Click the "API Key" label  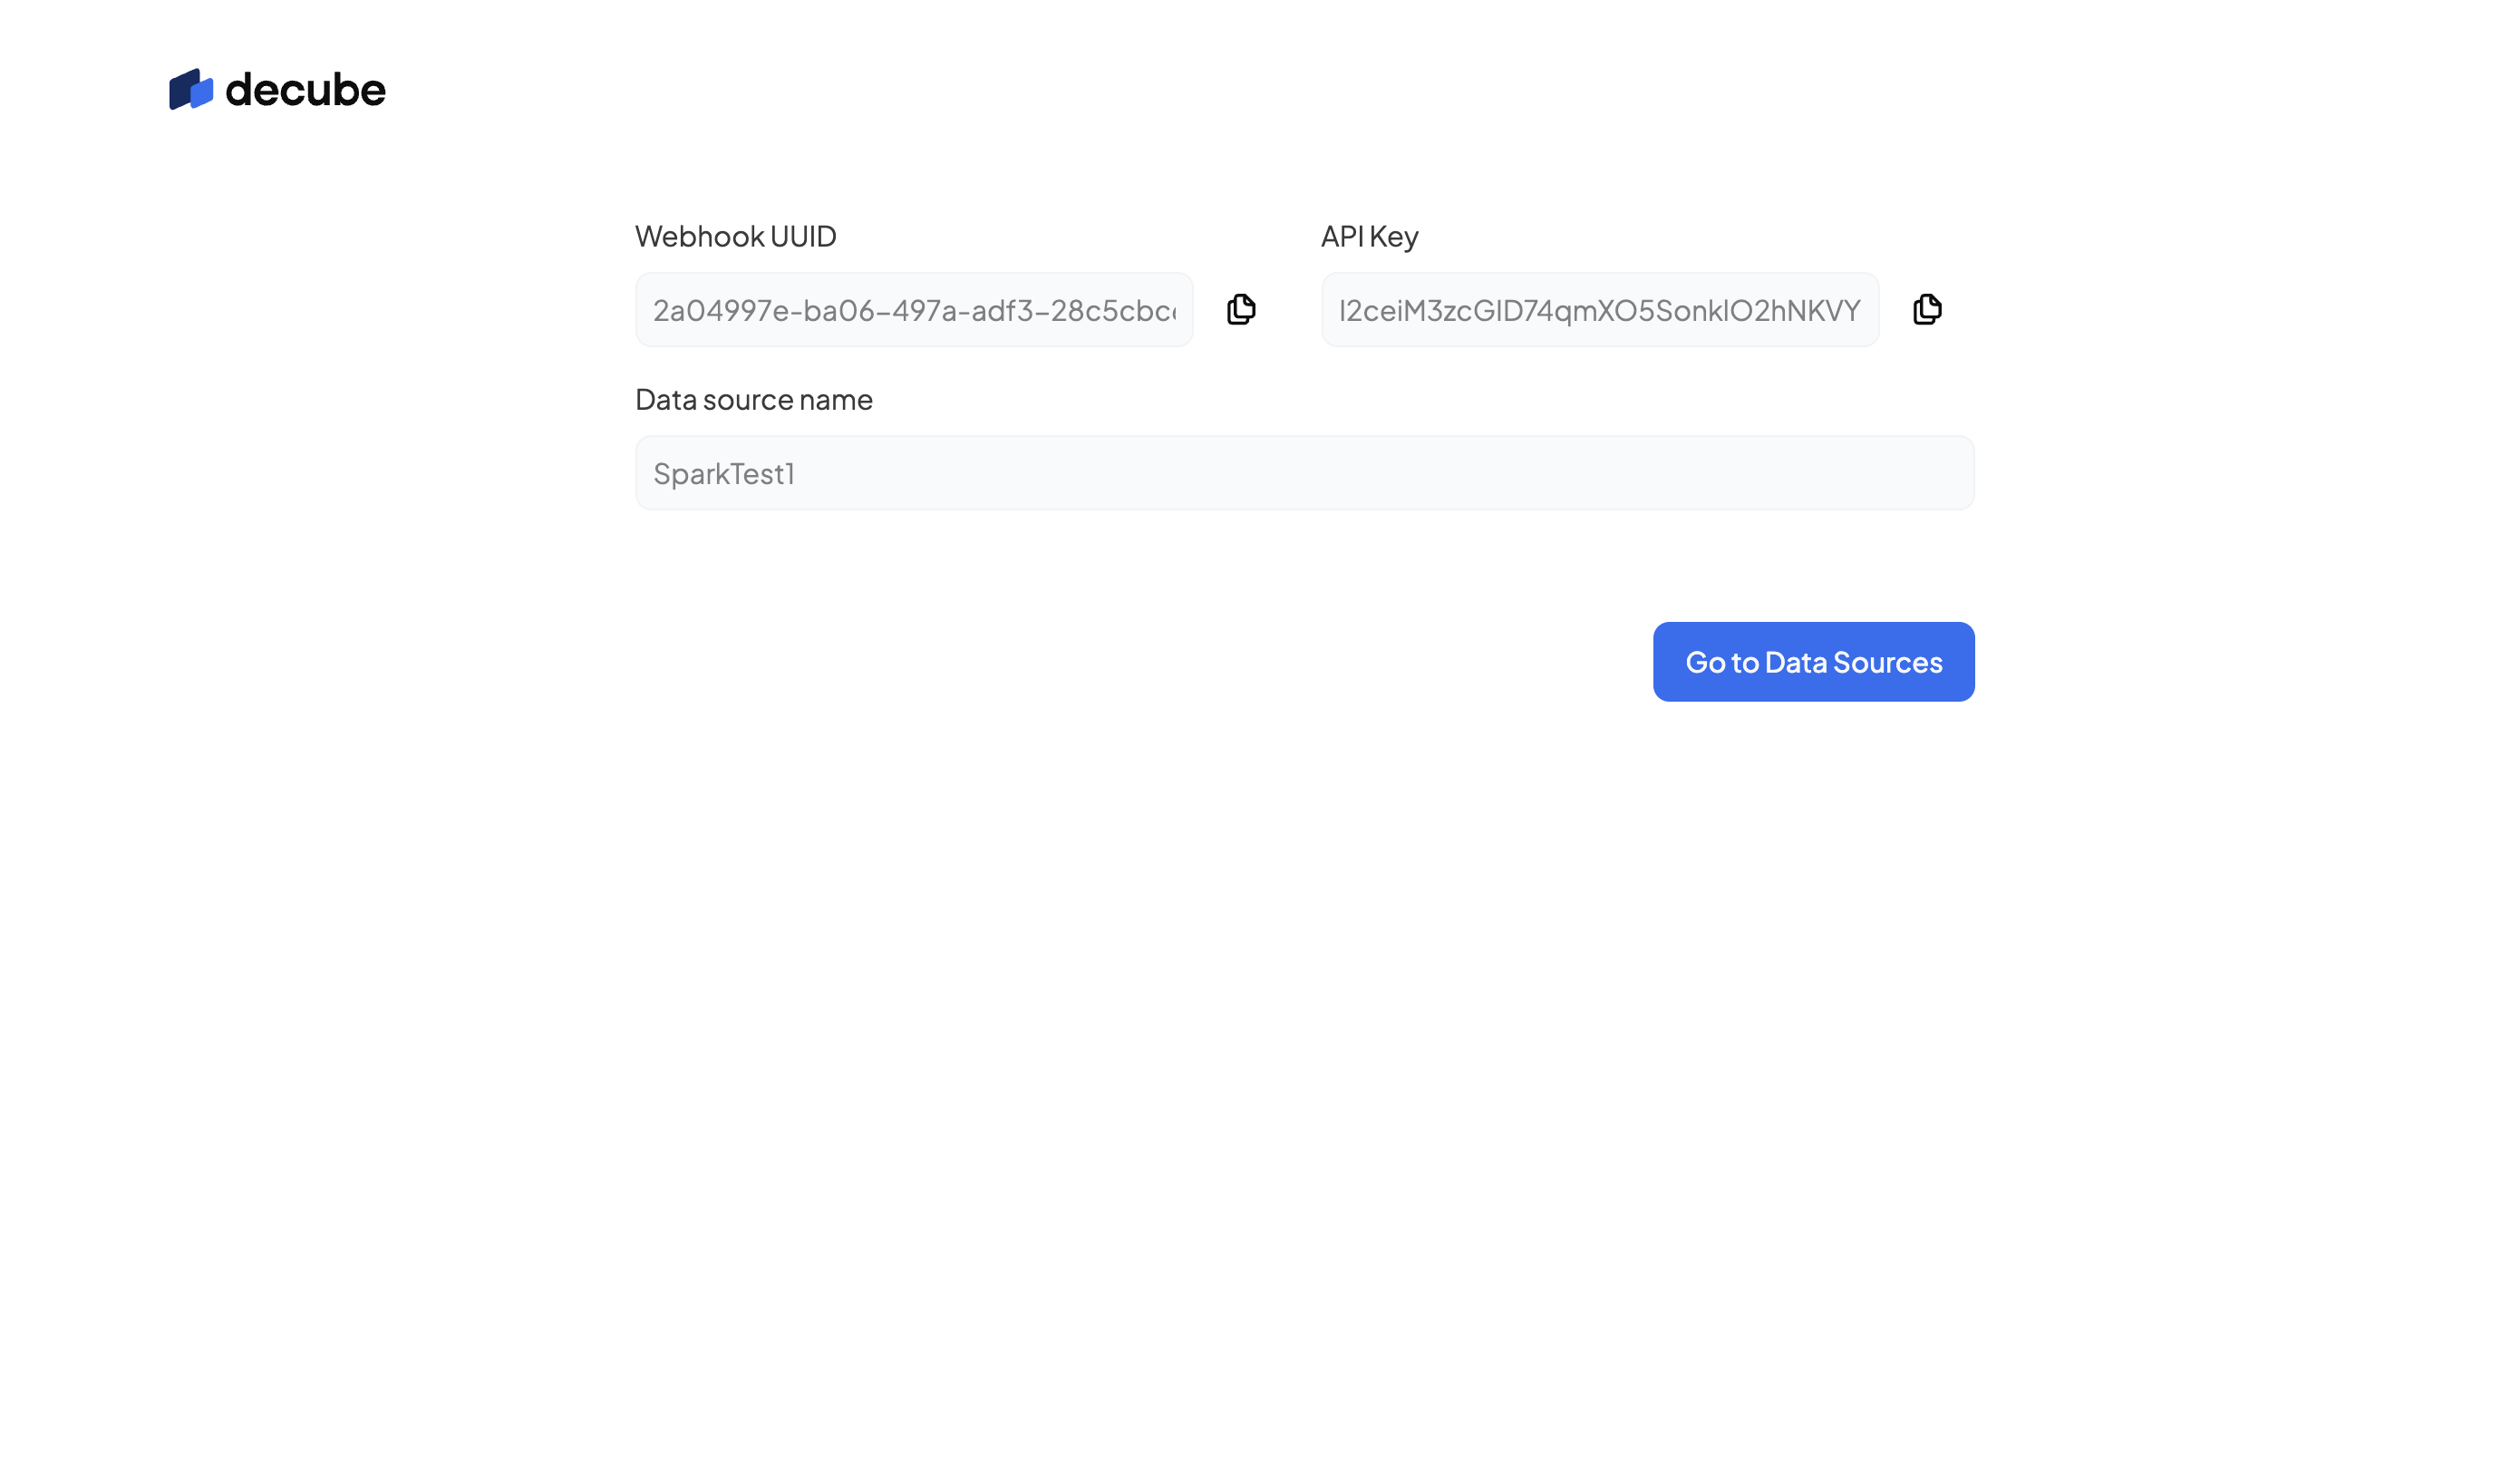[x=1369, y=237]
